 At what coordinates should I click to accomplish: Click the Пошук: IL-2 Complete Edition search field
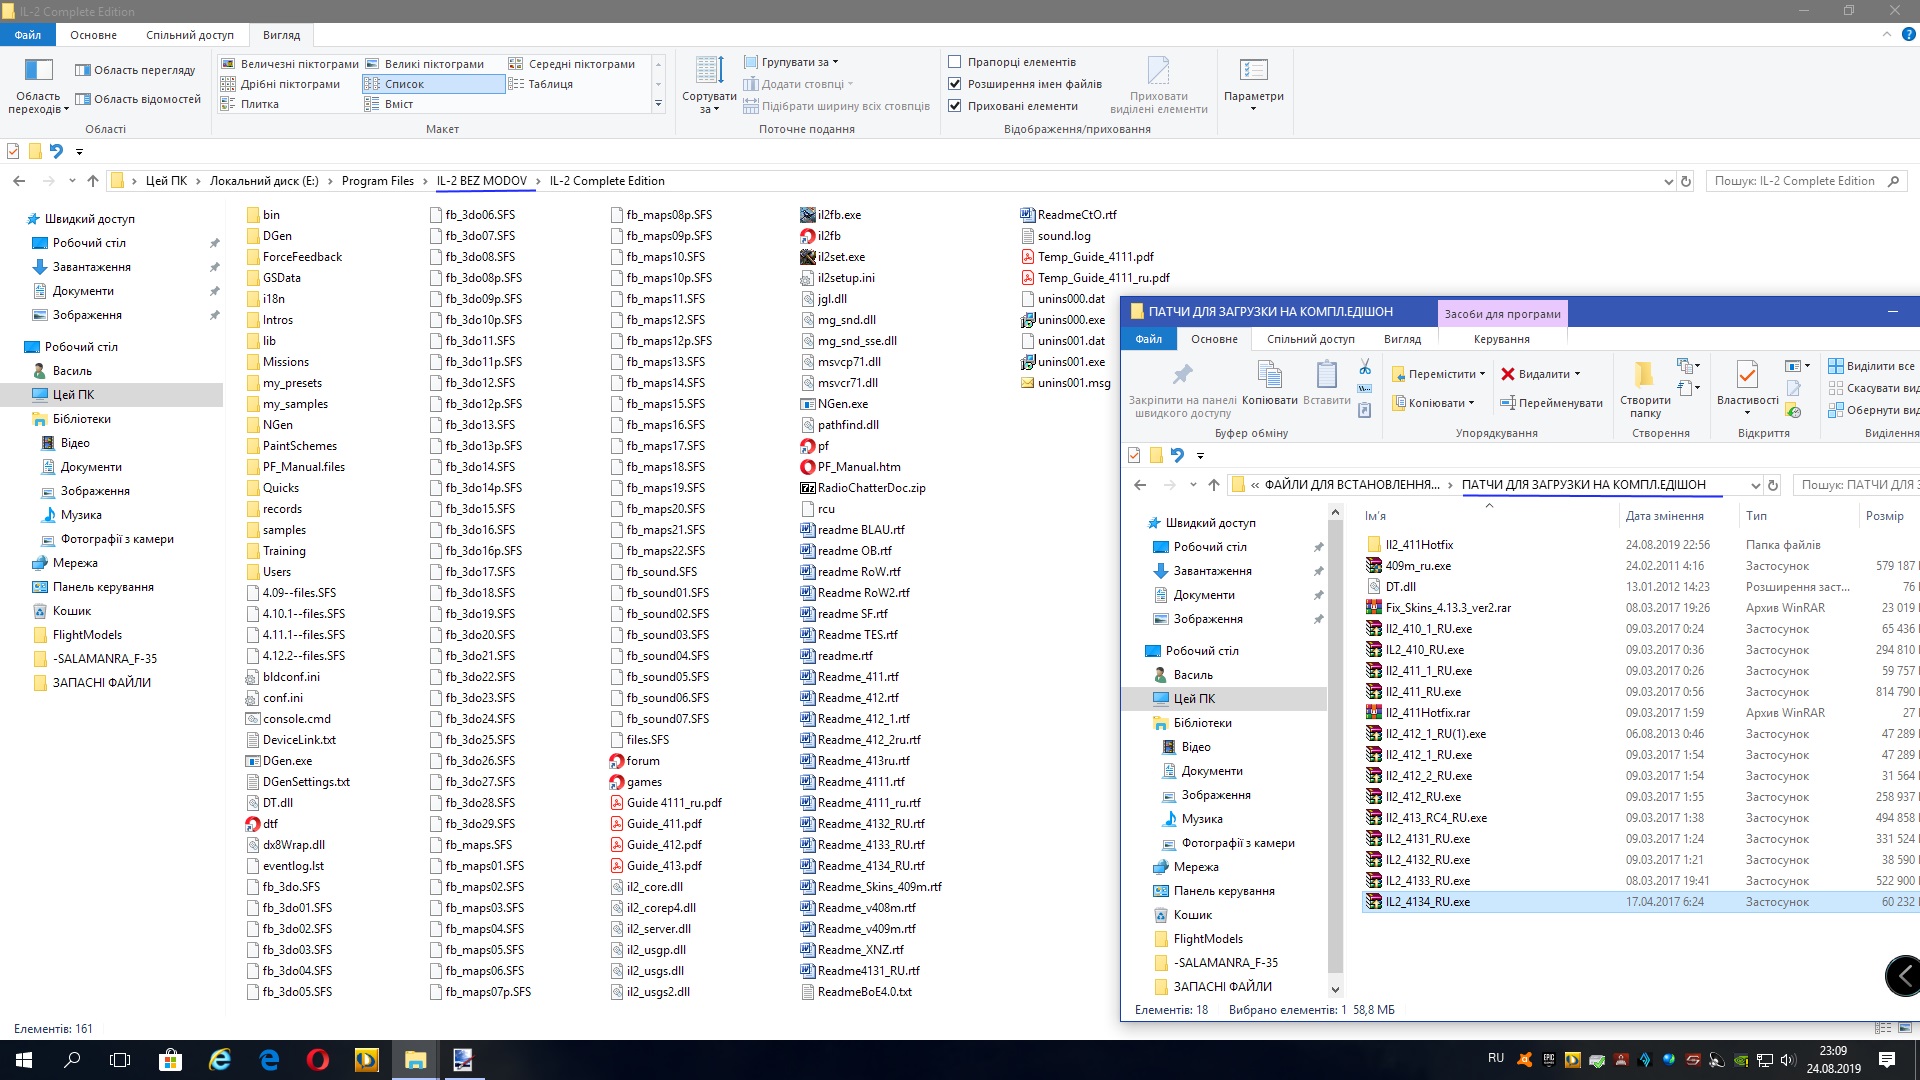pos(1795,181)
